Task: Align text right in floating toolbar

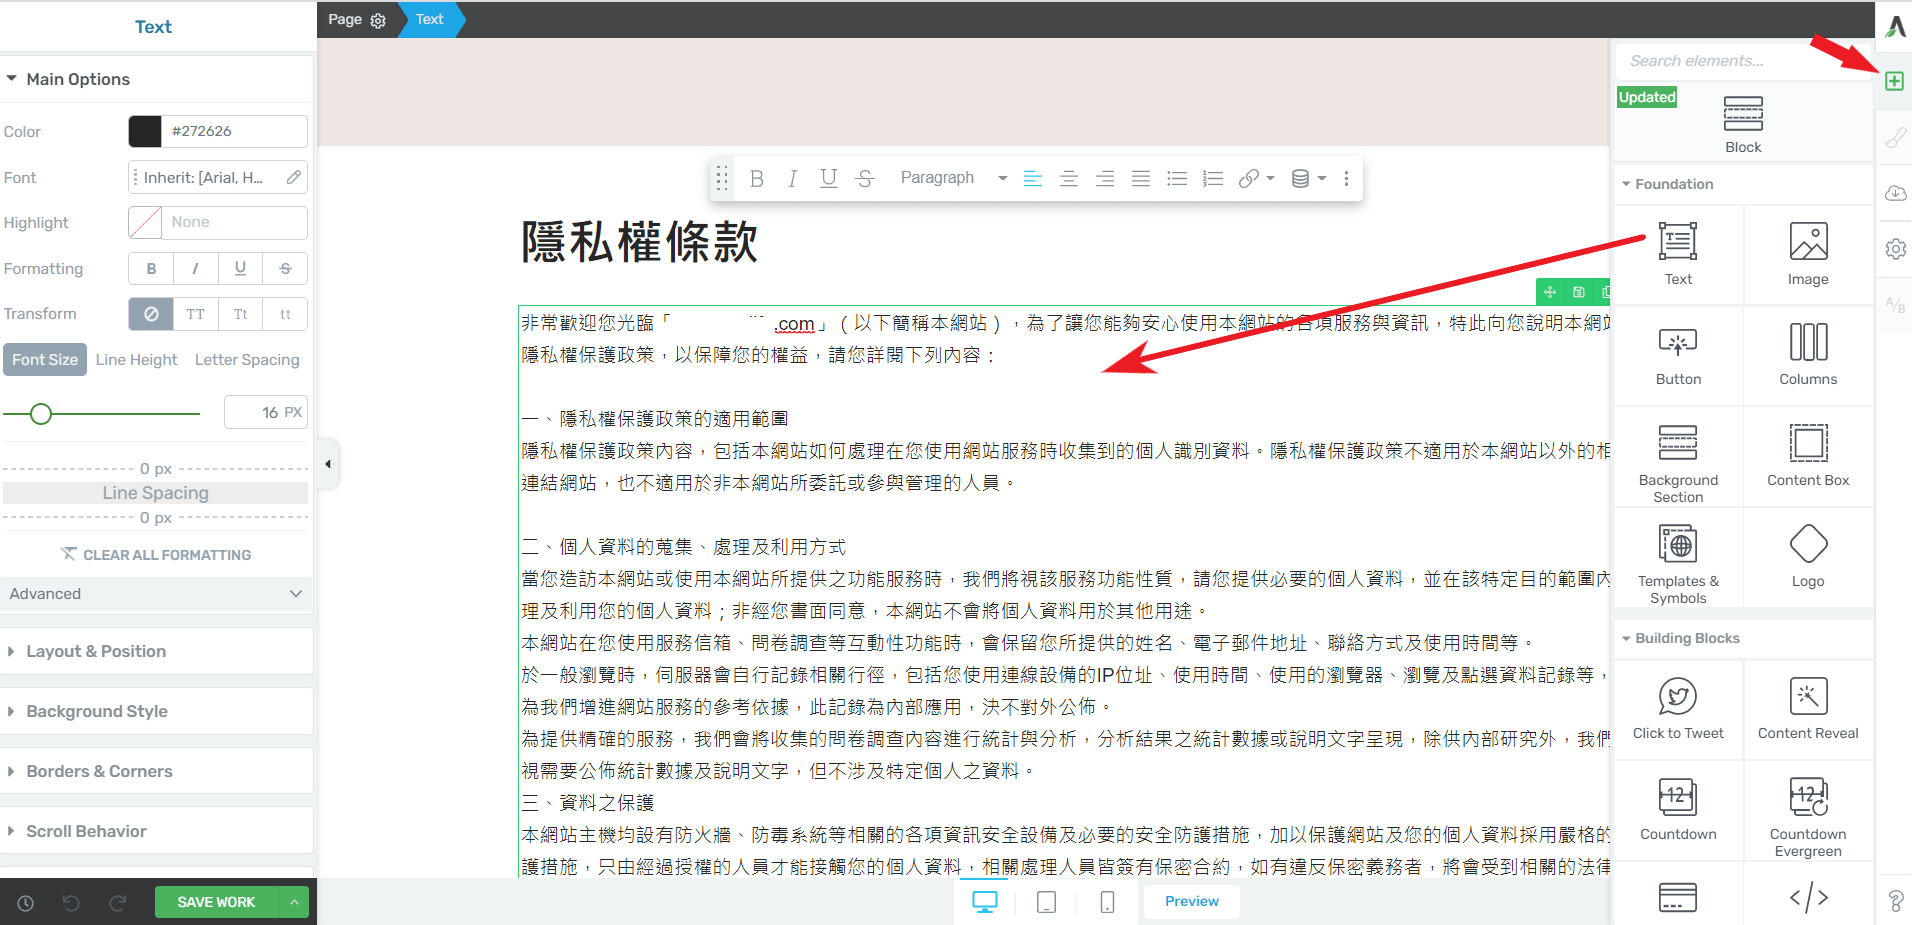Action: click(x=1105, y=179)
